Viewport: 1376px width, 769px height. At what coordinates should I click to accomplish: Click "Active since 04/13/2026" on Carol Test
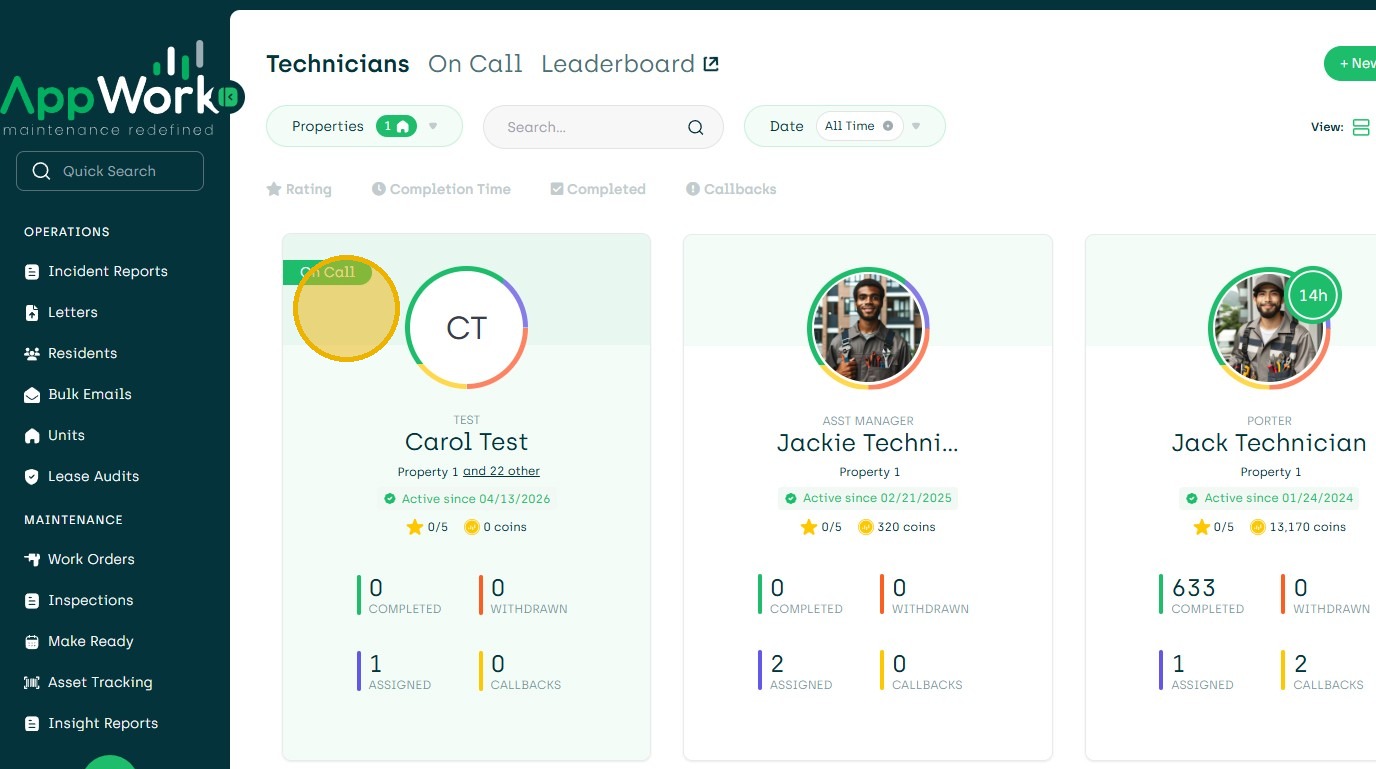click(466, 498)
